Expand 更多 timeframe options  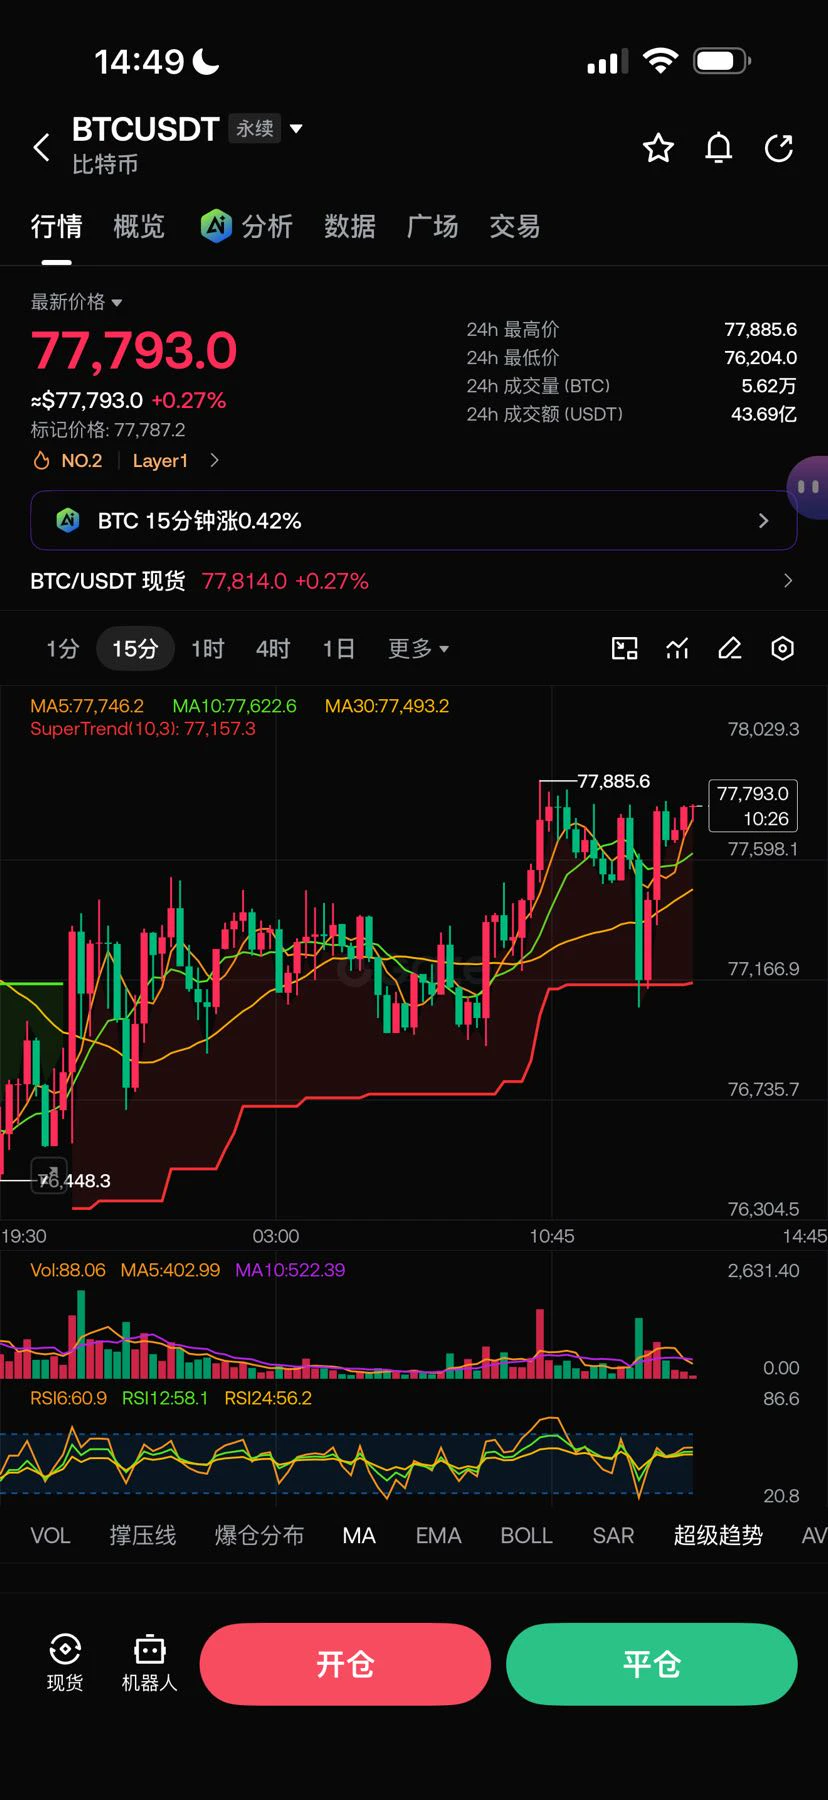[418, 649]
